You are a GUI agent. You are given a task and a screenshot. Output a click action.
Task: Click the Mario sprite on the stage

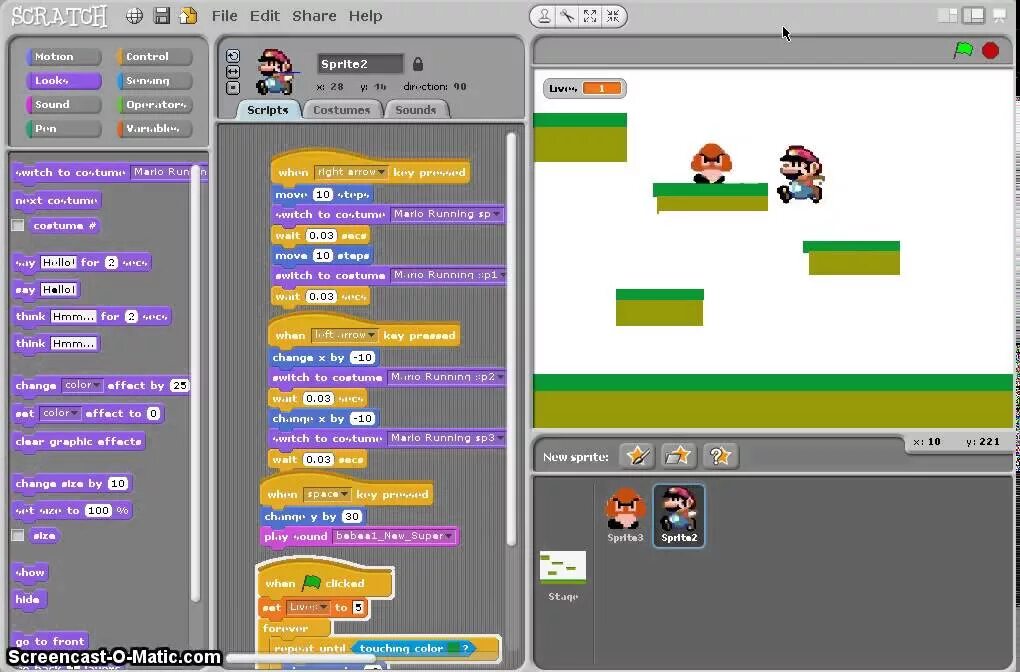click(801, 174)
